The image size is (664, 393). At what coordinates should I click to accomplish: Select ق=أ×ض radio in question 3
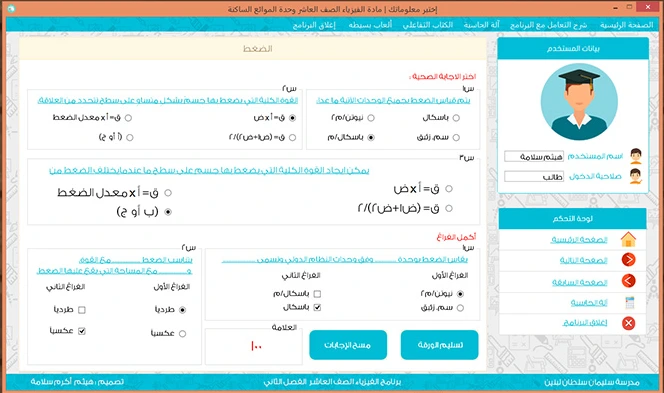pyautogui.click(x=449, y=189)
